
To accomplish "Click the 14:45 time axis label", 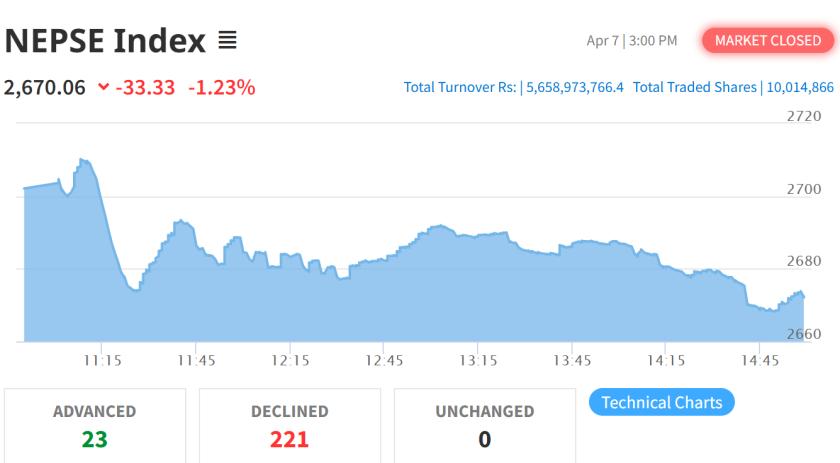I will (x=760, y=360).
